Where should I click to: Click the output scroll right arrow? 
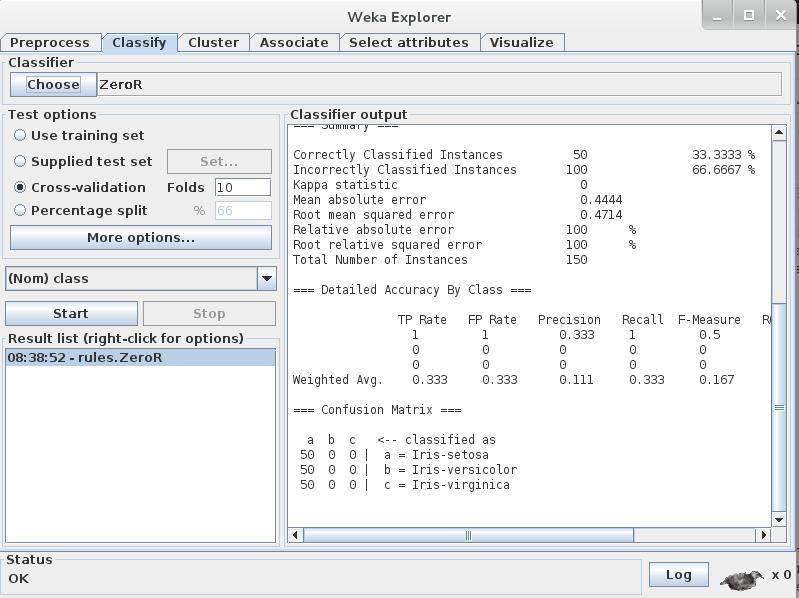(763, 535)
